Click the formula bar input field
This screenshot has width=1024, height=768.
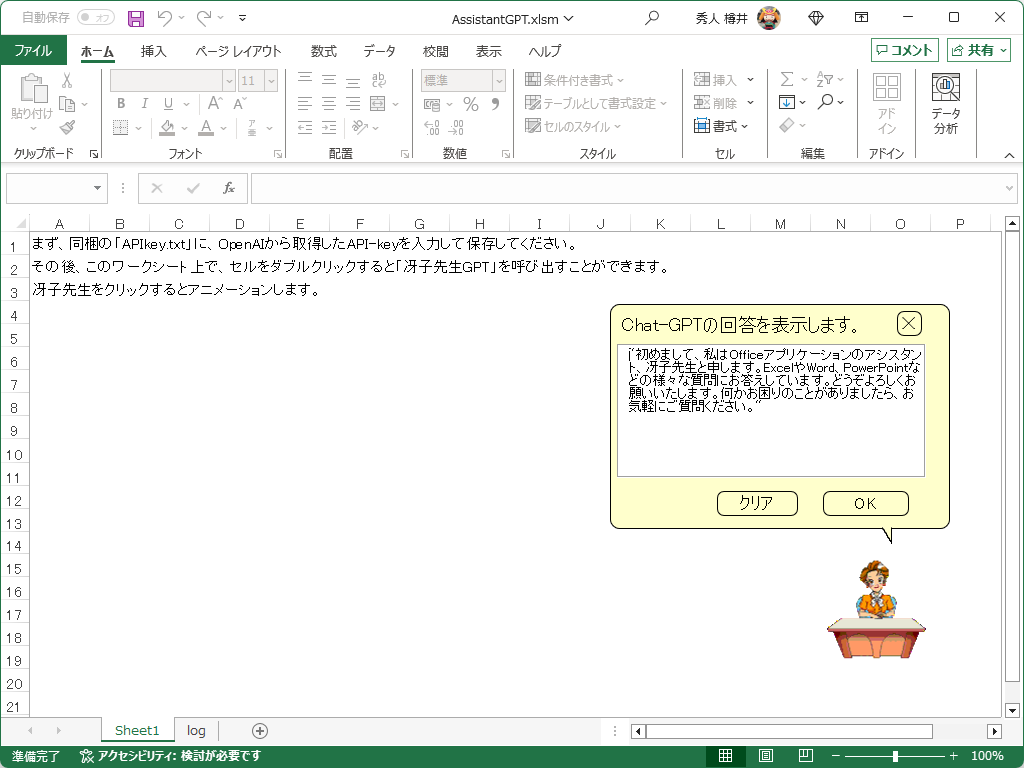tap(627, 189)
